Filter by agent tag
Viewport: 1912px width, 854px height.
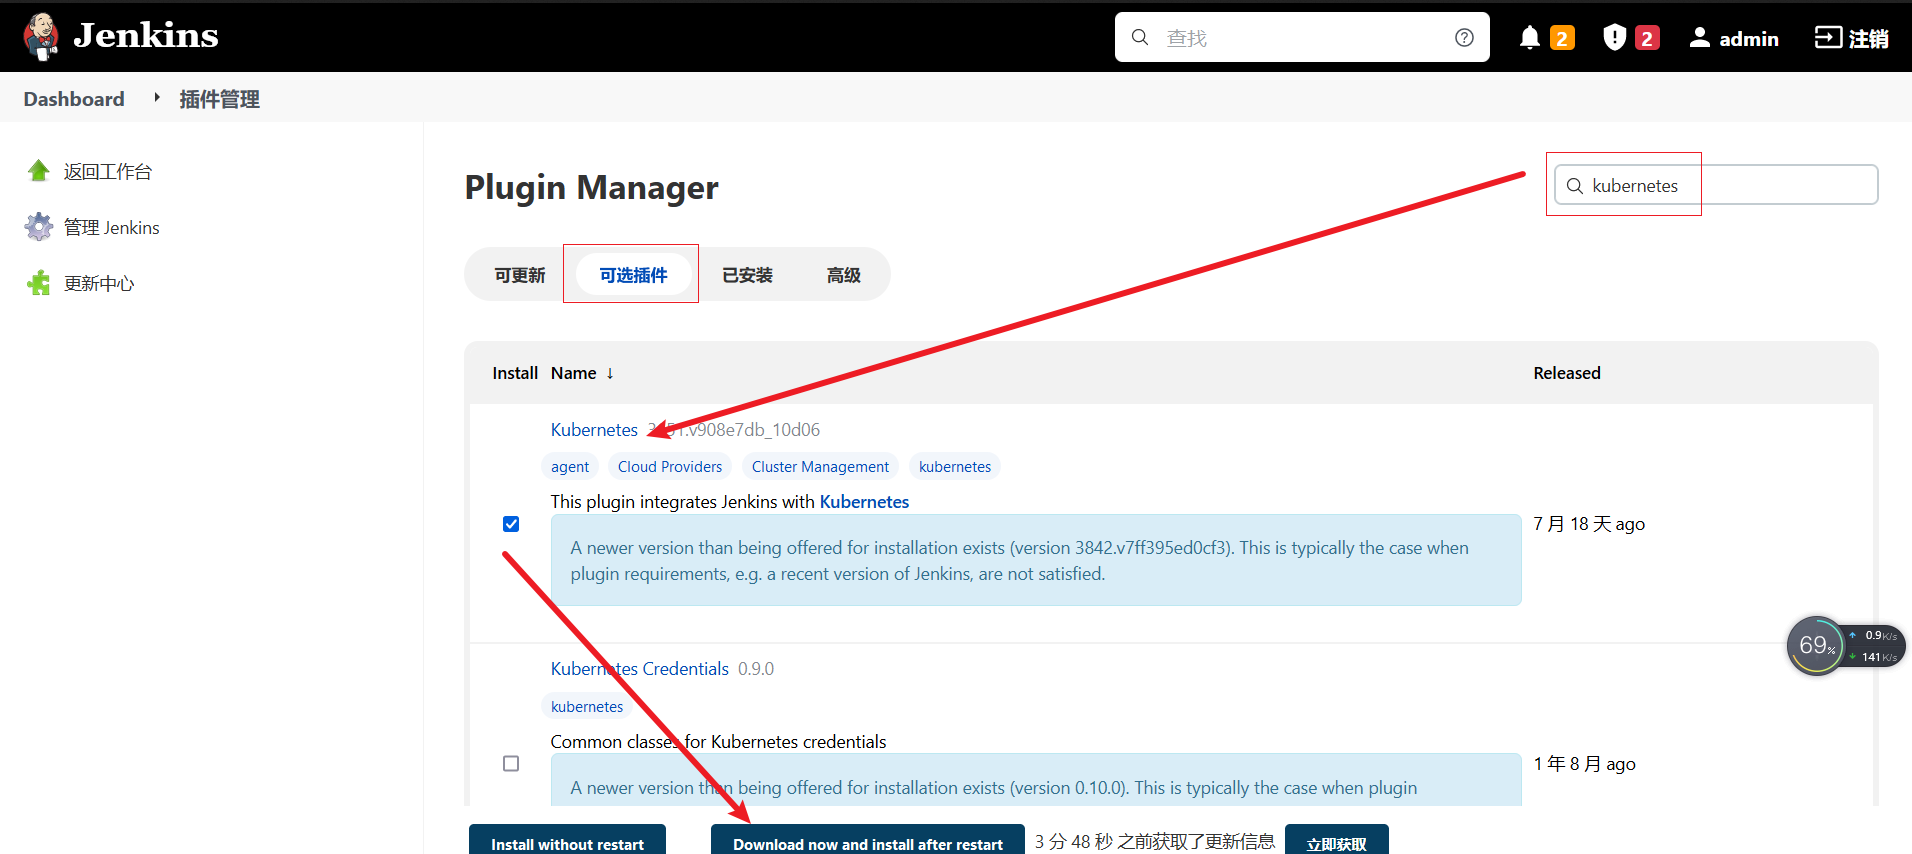tap(570, 467)
